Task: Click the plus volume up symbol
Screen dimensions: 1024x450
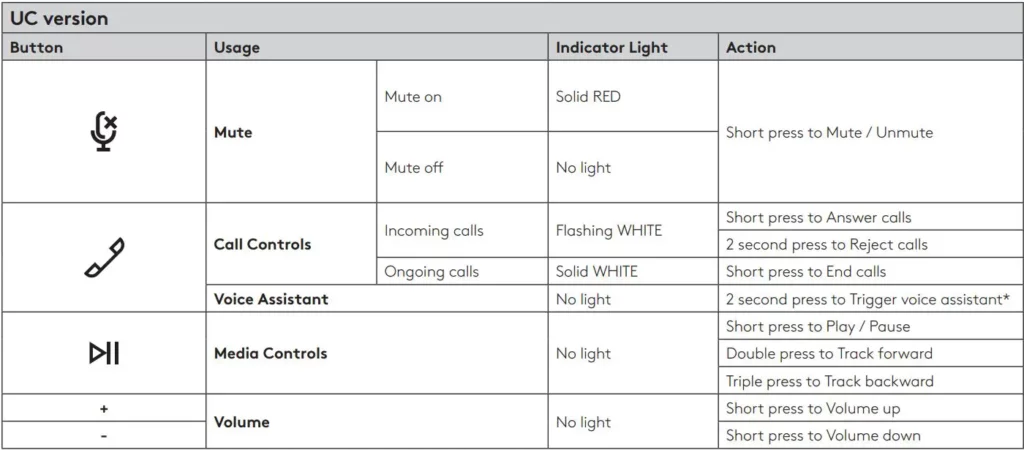Action: tap(104, 408)
